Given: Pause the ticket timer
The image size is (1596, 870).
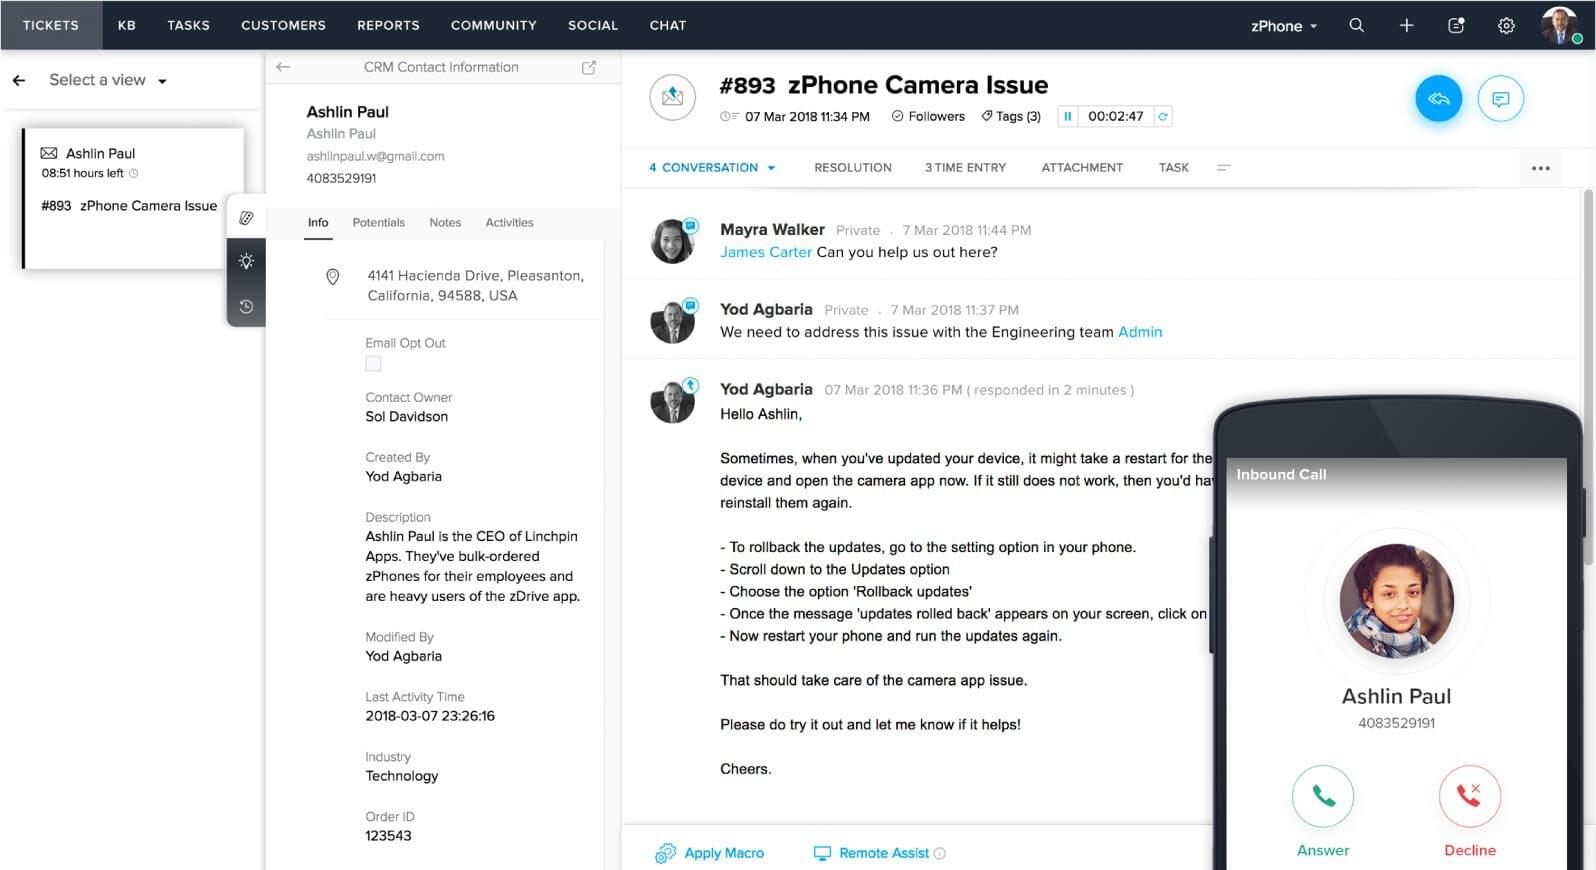Looking at the screenshot, I should pyautogui.click(x=1068, y=117).
